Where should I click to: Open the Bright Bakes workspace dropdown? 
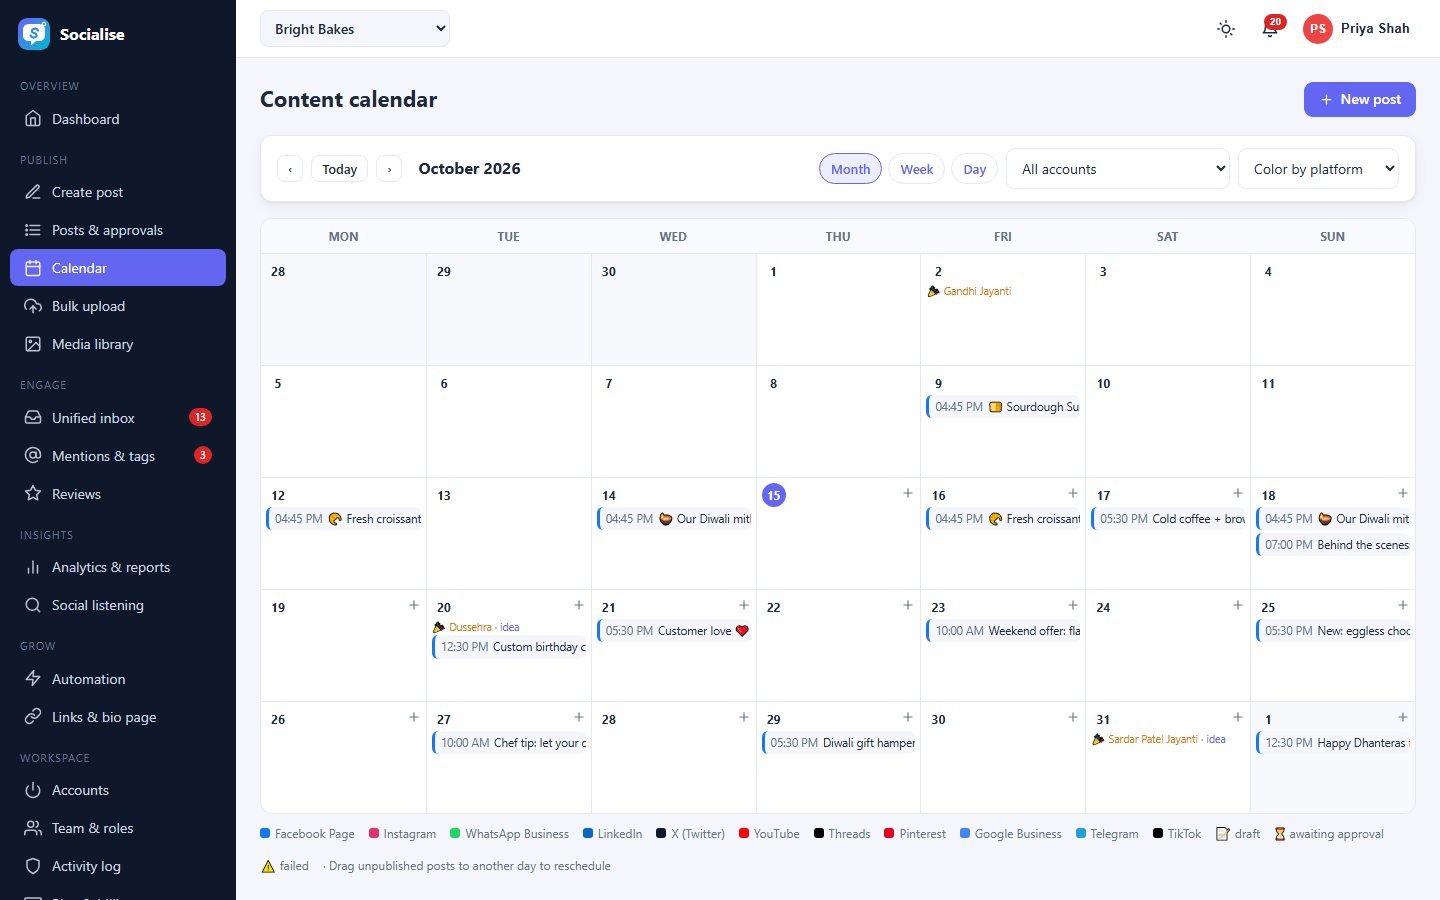pyautogui.click(x=355, y=29)
